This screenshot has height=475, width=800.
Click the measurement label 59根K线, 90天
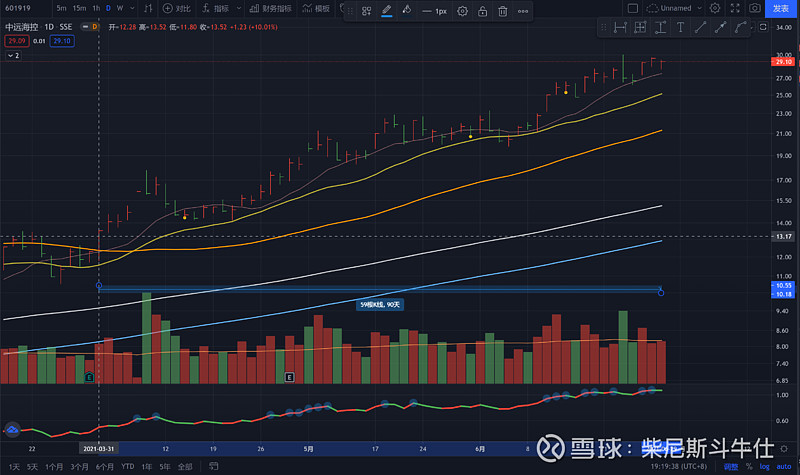tap(380, 305)
